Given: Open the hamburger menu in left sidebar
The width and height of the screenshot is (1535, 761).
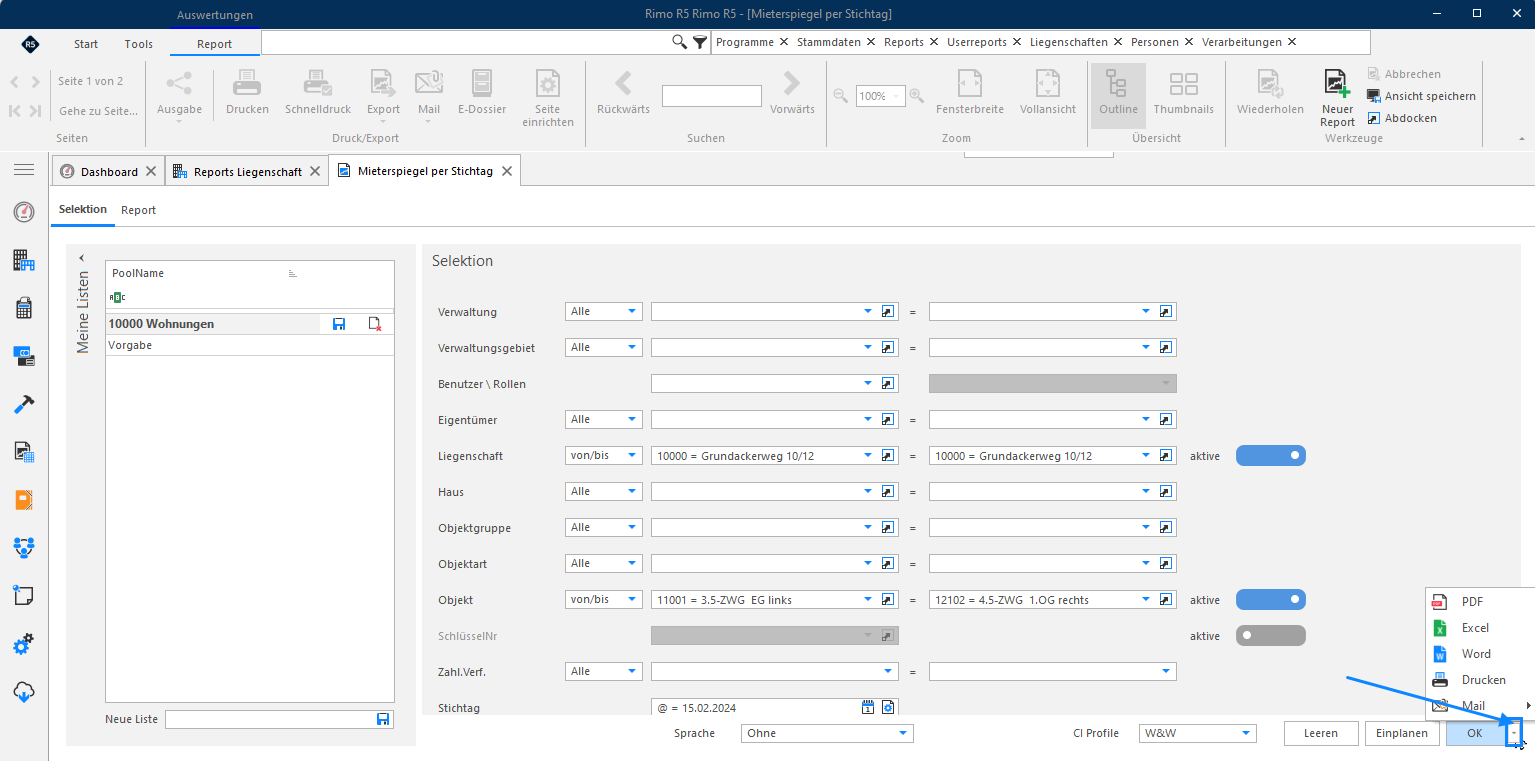Looking at the screenshot, I should 24,170.
